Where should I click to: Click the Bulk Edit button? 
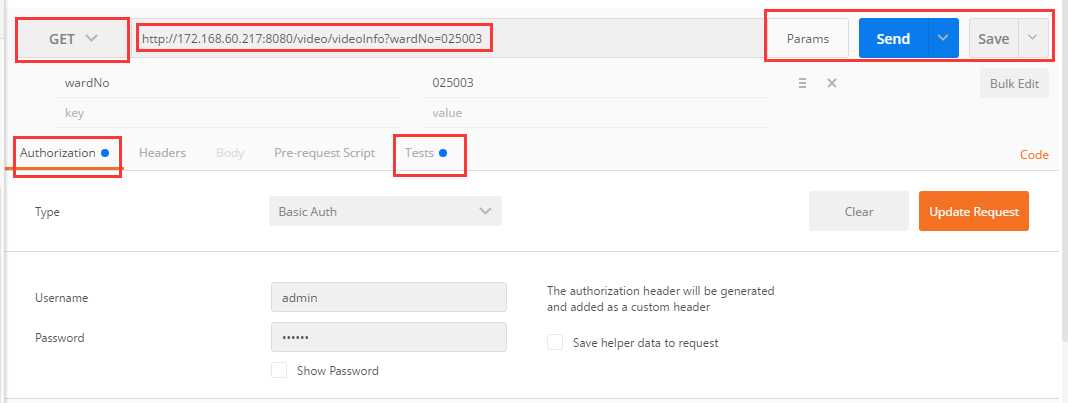point(1014,84)
